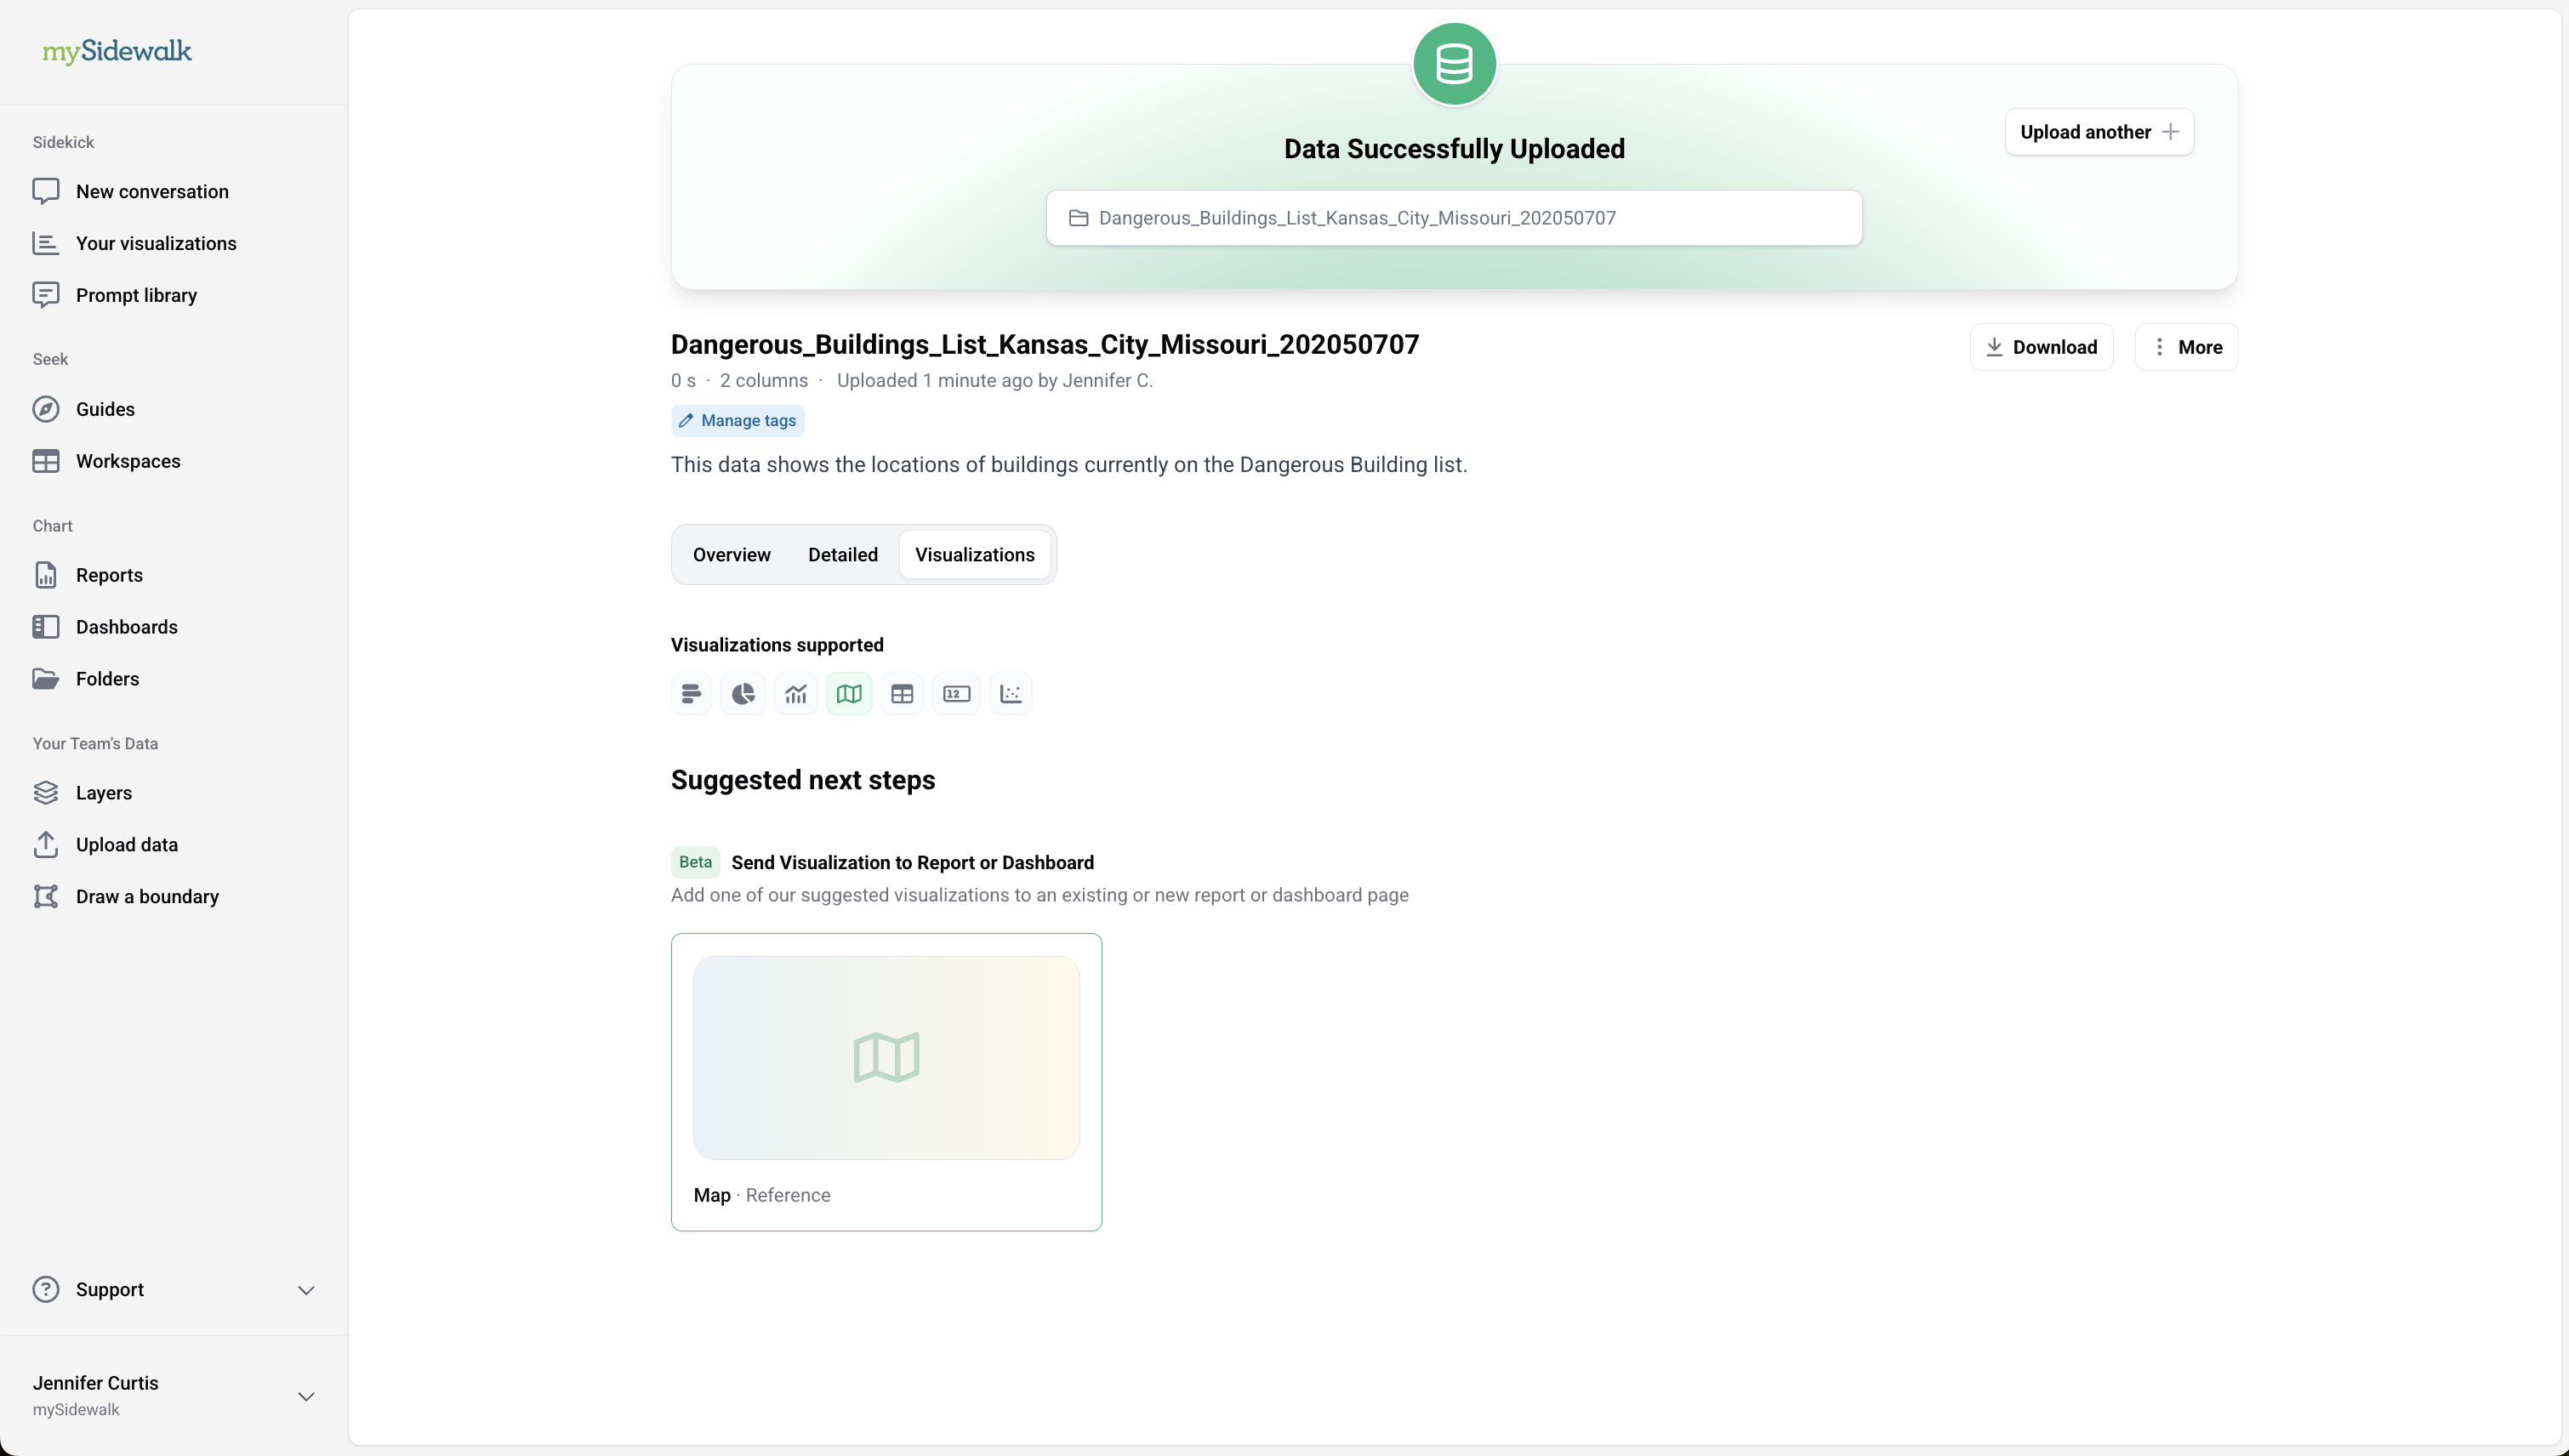Select the map visualization icon
The image size is (2569, 1456).
849,694
